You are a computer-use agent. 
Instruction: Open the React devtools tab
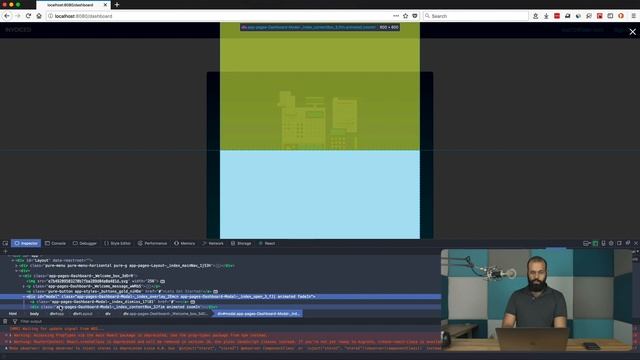click(267, 243)
